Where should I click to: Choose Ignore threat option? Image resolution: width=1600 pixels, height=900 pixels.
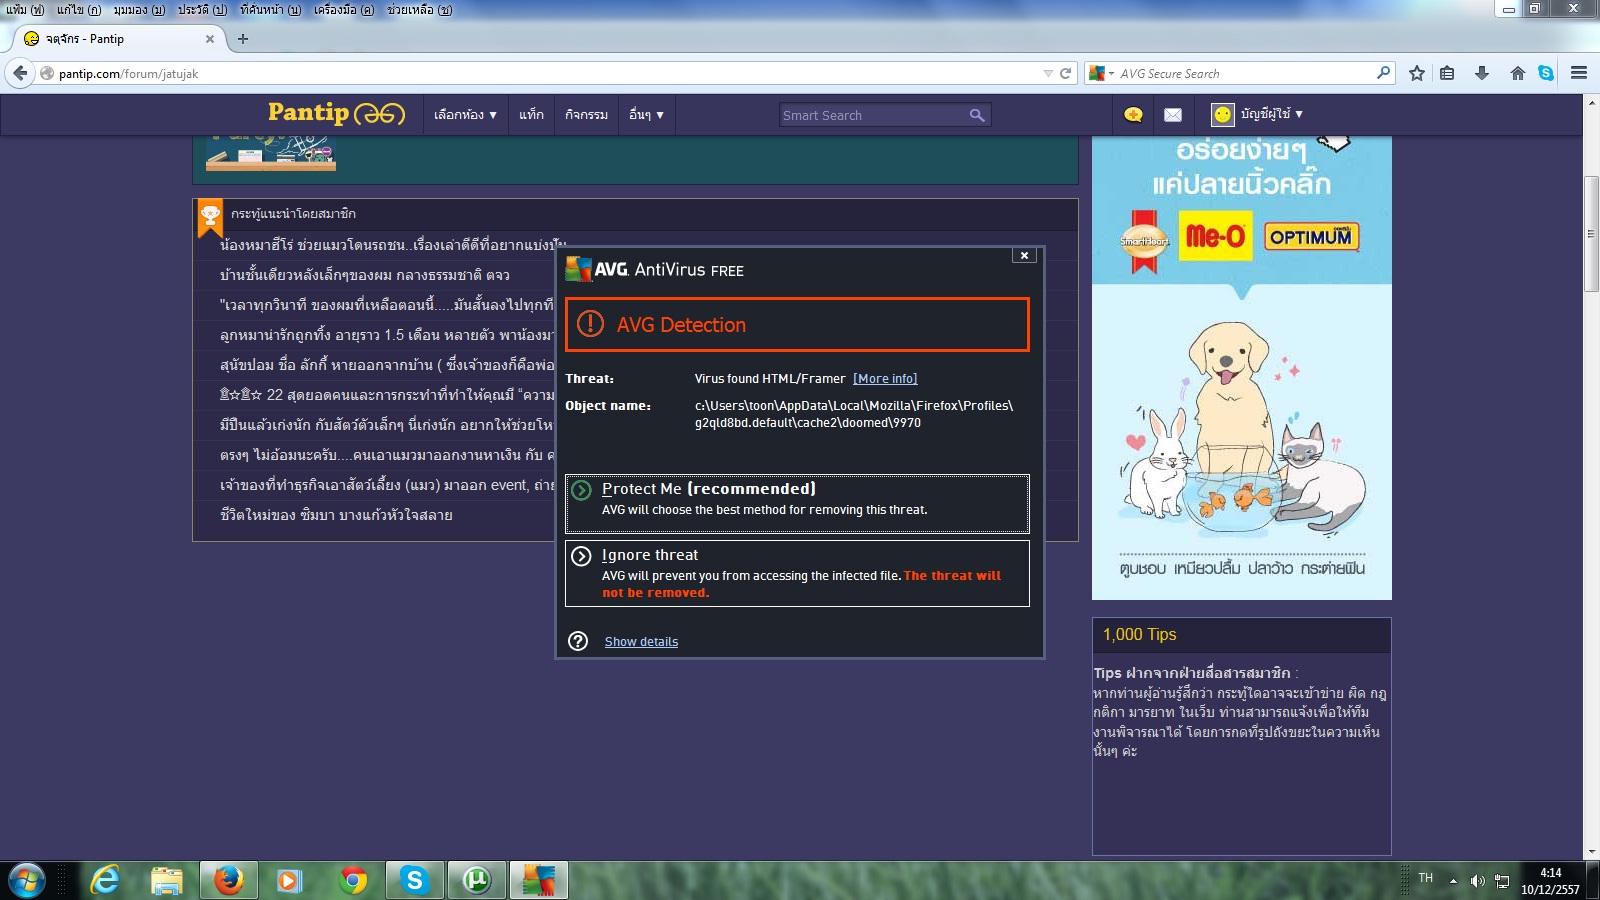pyautogui.click(x=797, y=573)
